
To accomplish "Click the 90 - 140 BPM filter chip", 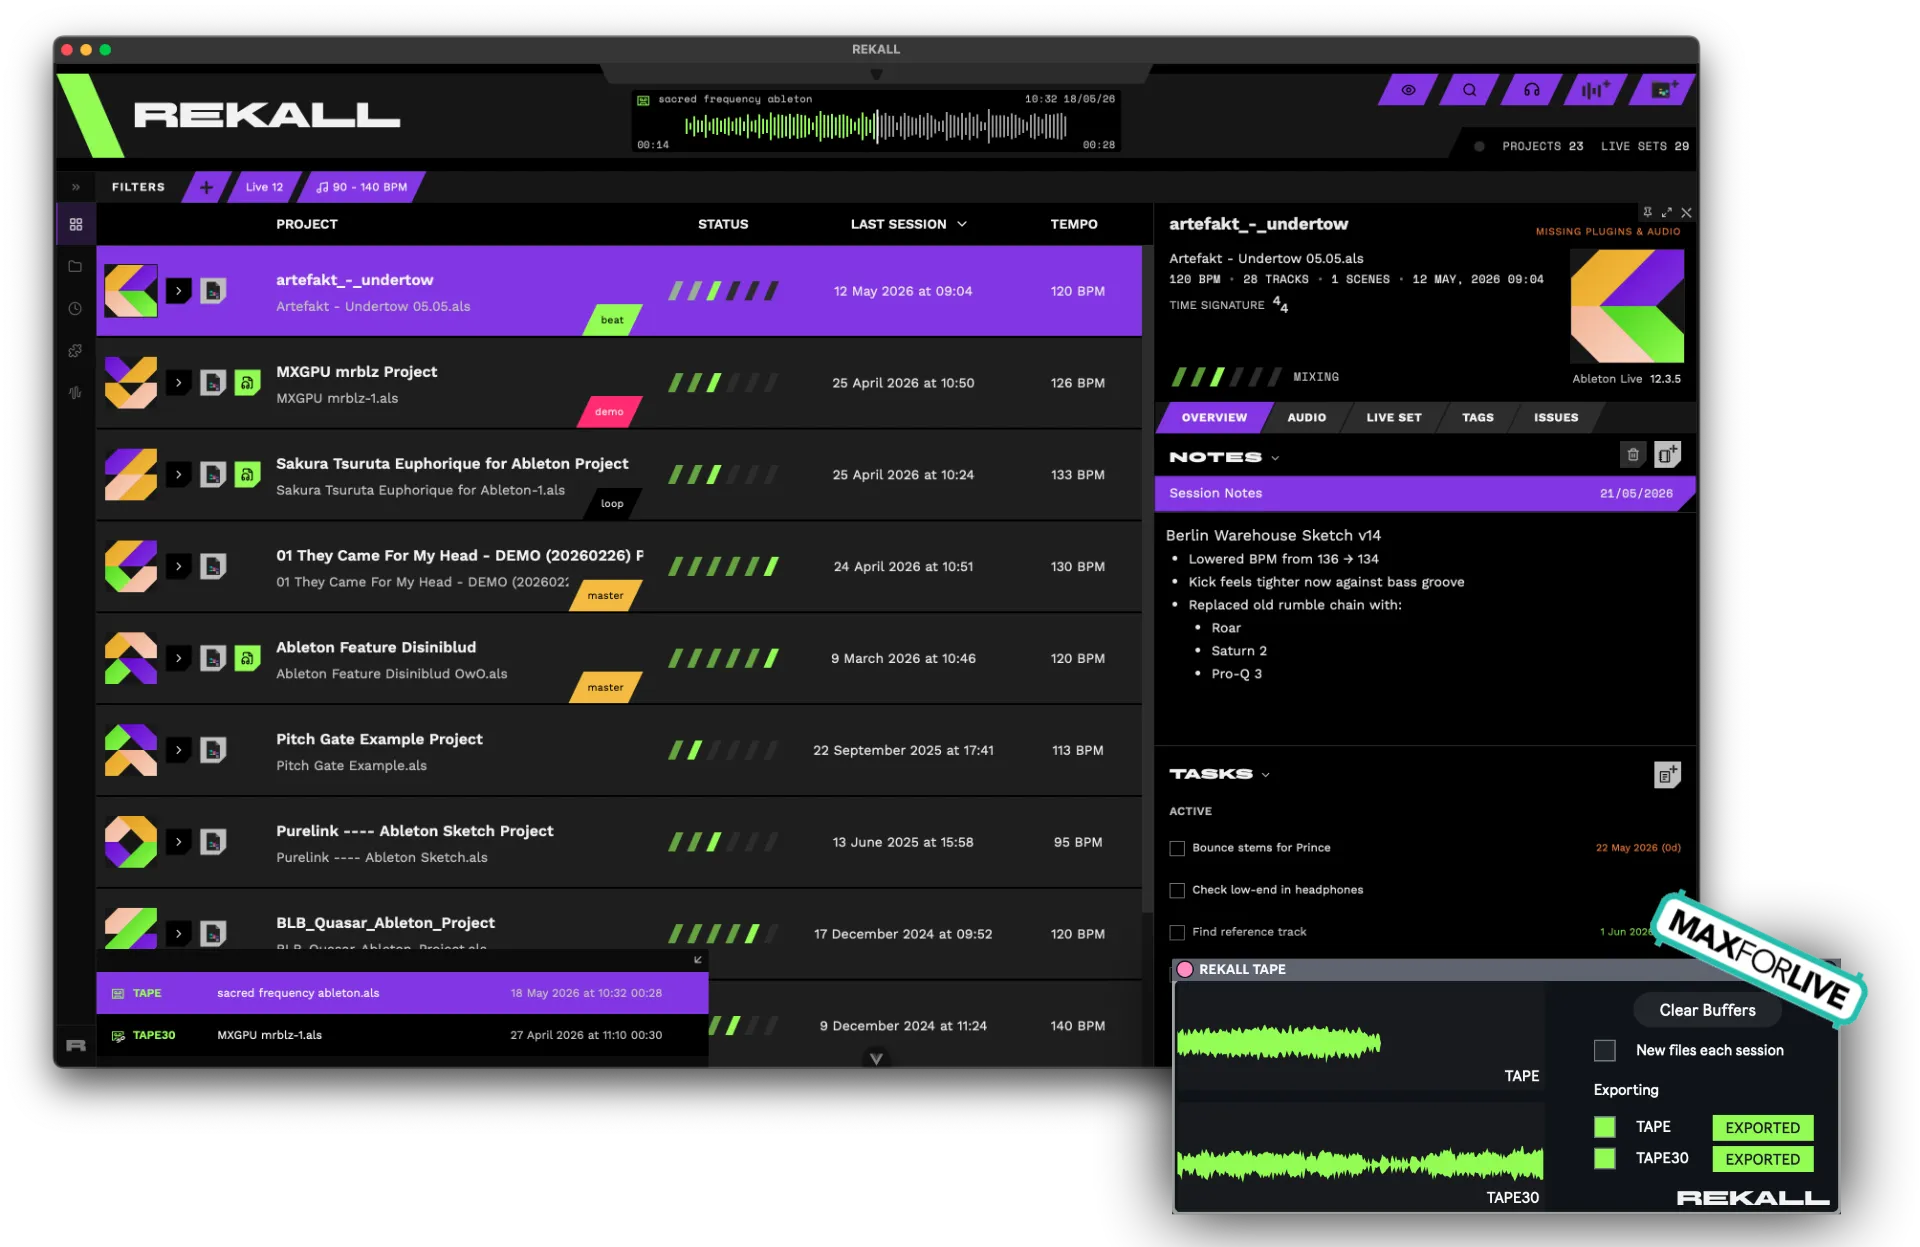I will [x=361, y=187].
